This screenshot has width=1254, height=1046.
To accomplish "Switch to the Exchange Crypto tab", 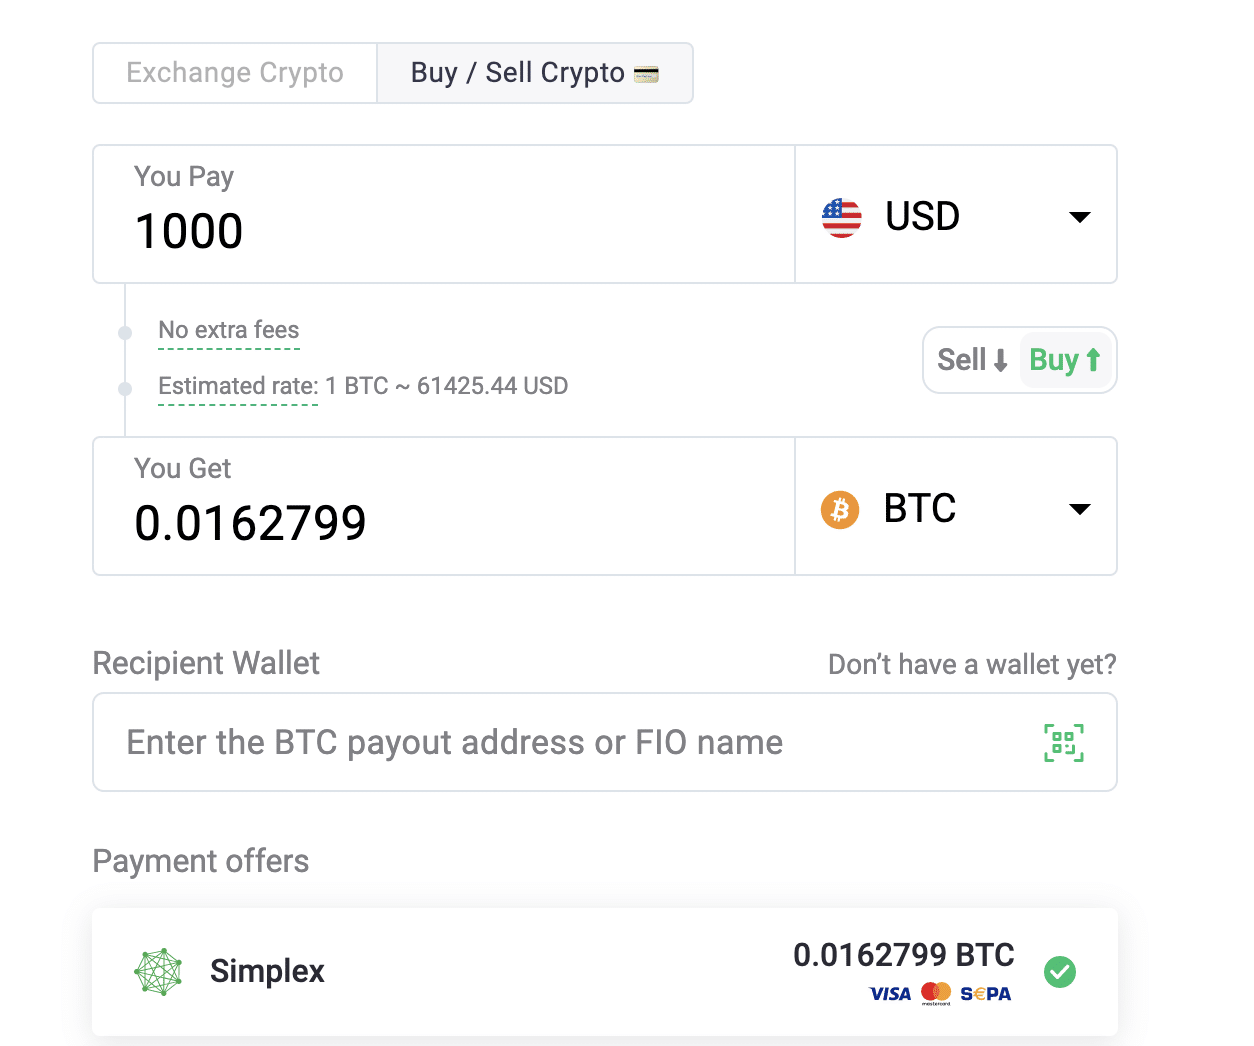I will tap(235, 73).
